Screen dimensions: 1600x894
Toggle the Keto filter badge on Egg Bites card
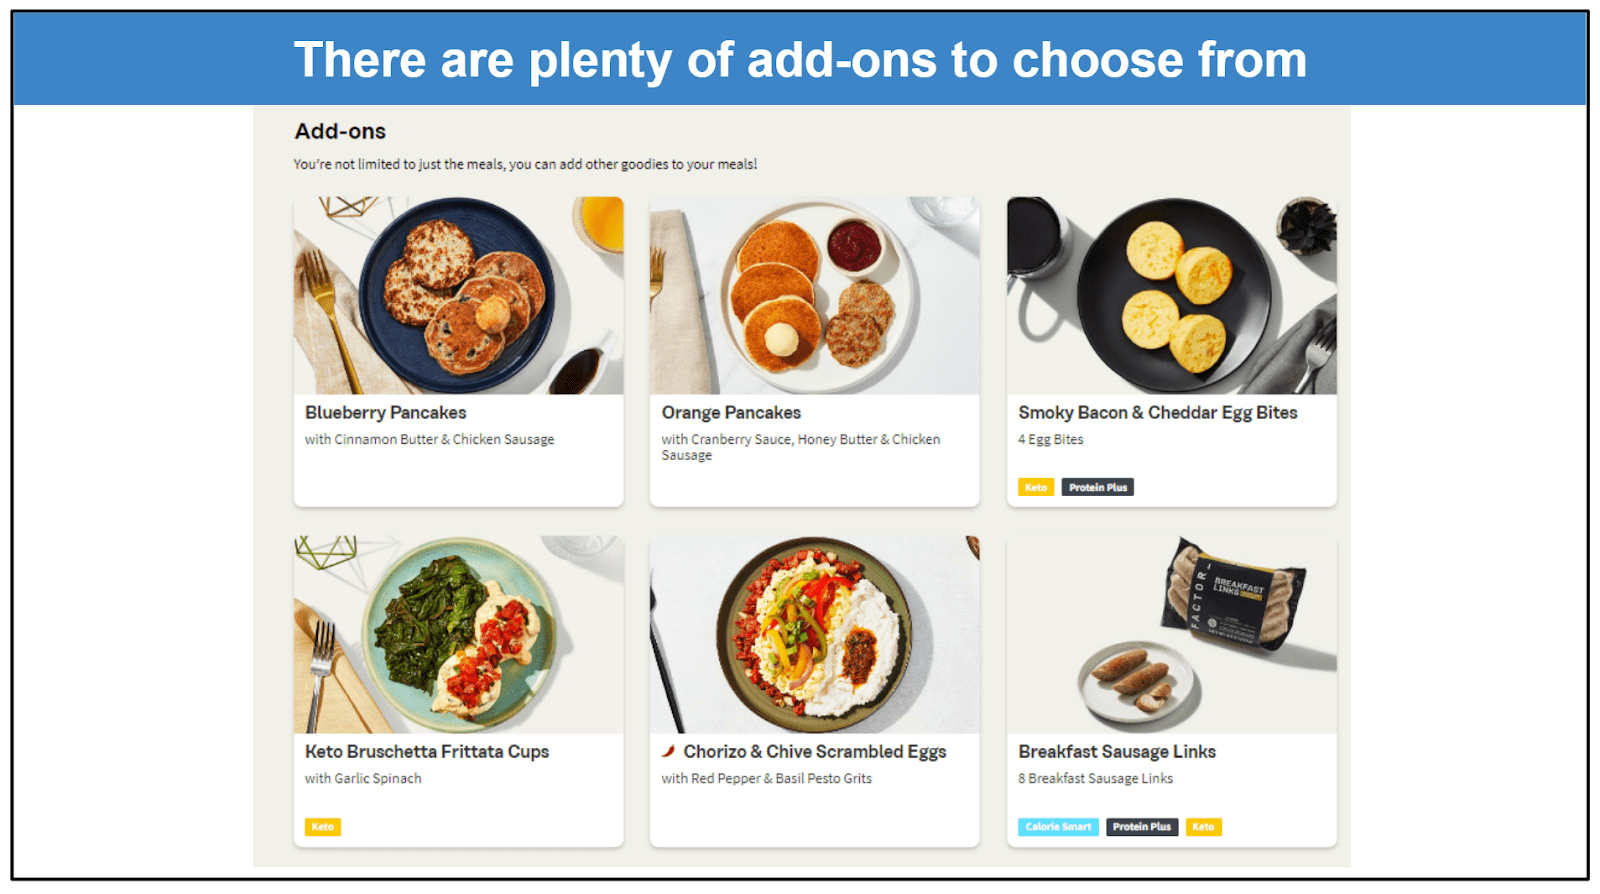(1036, 487)
